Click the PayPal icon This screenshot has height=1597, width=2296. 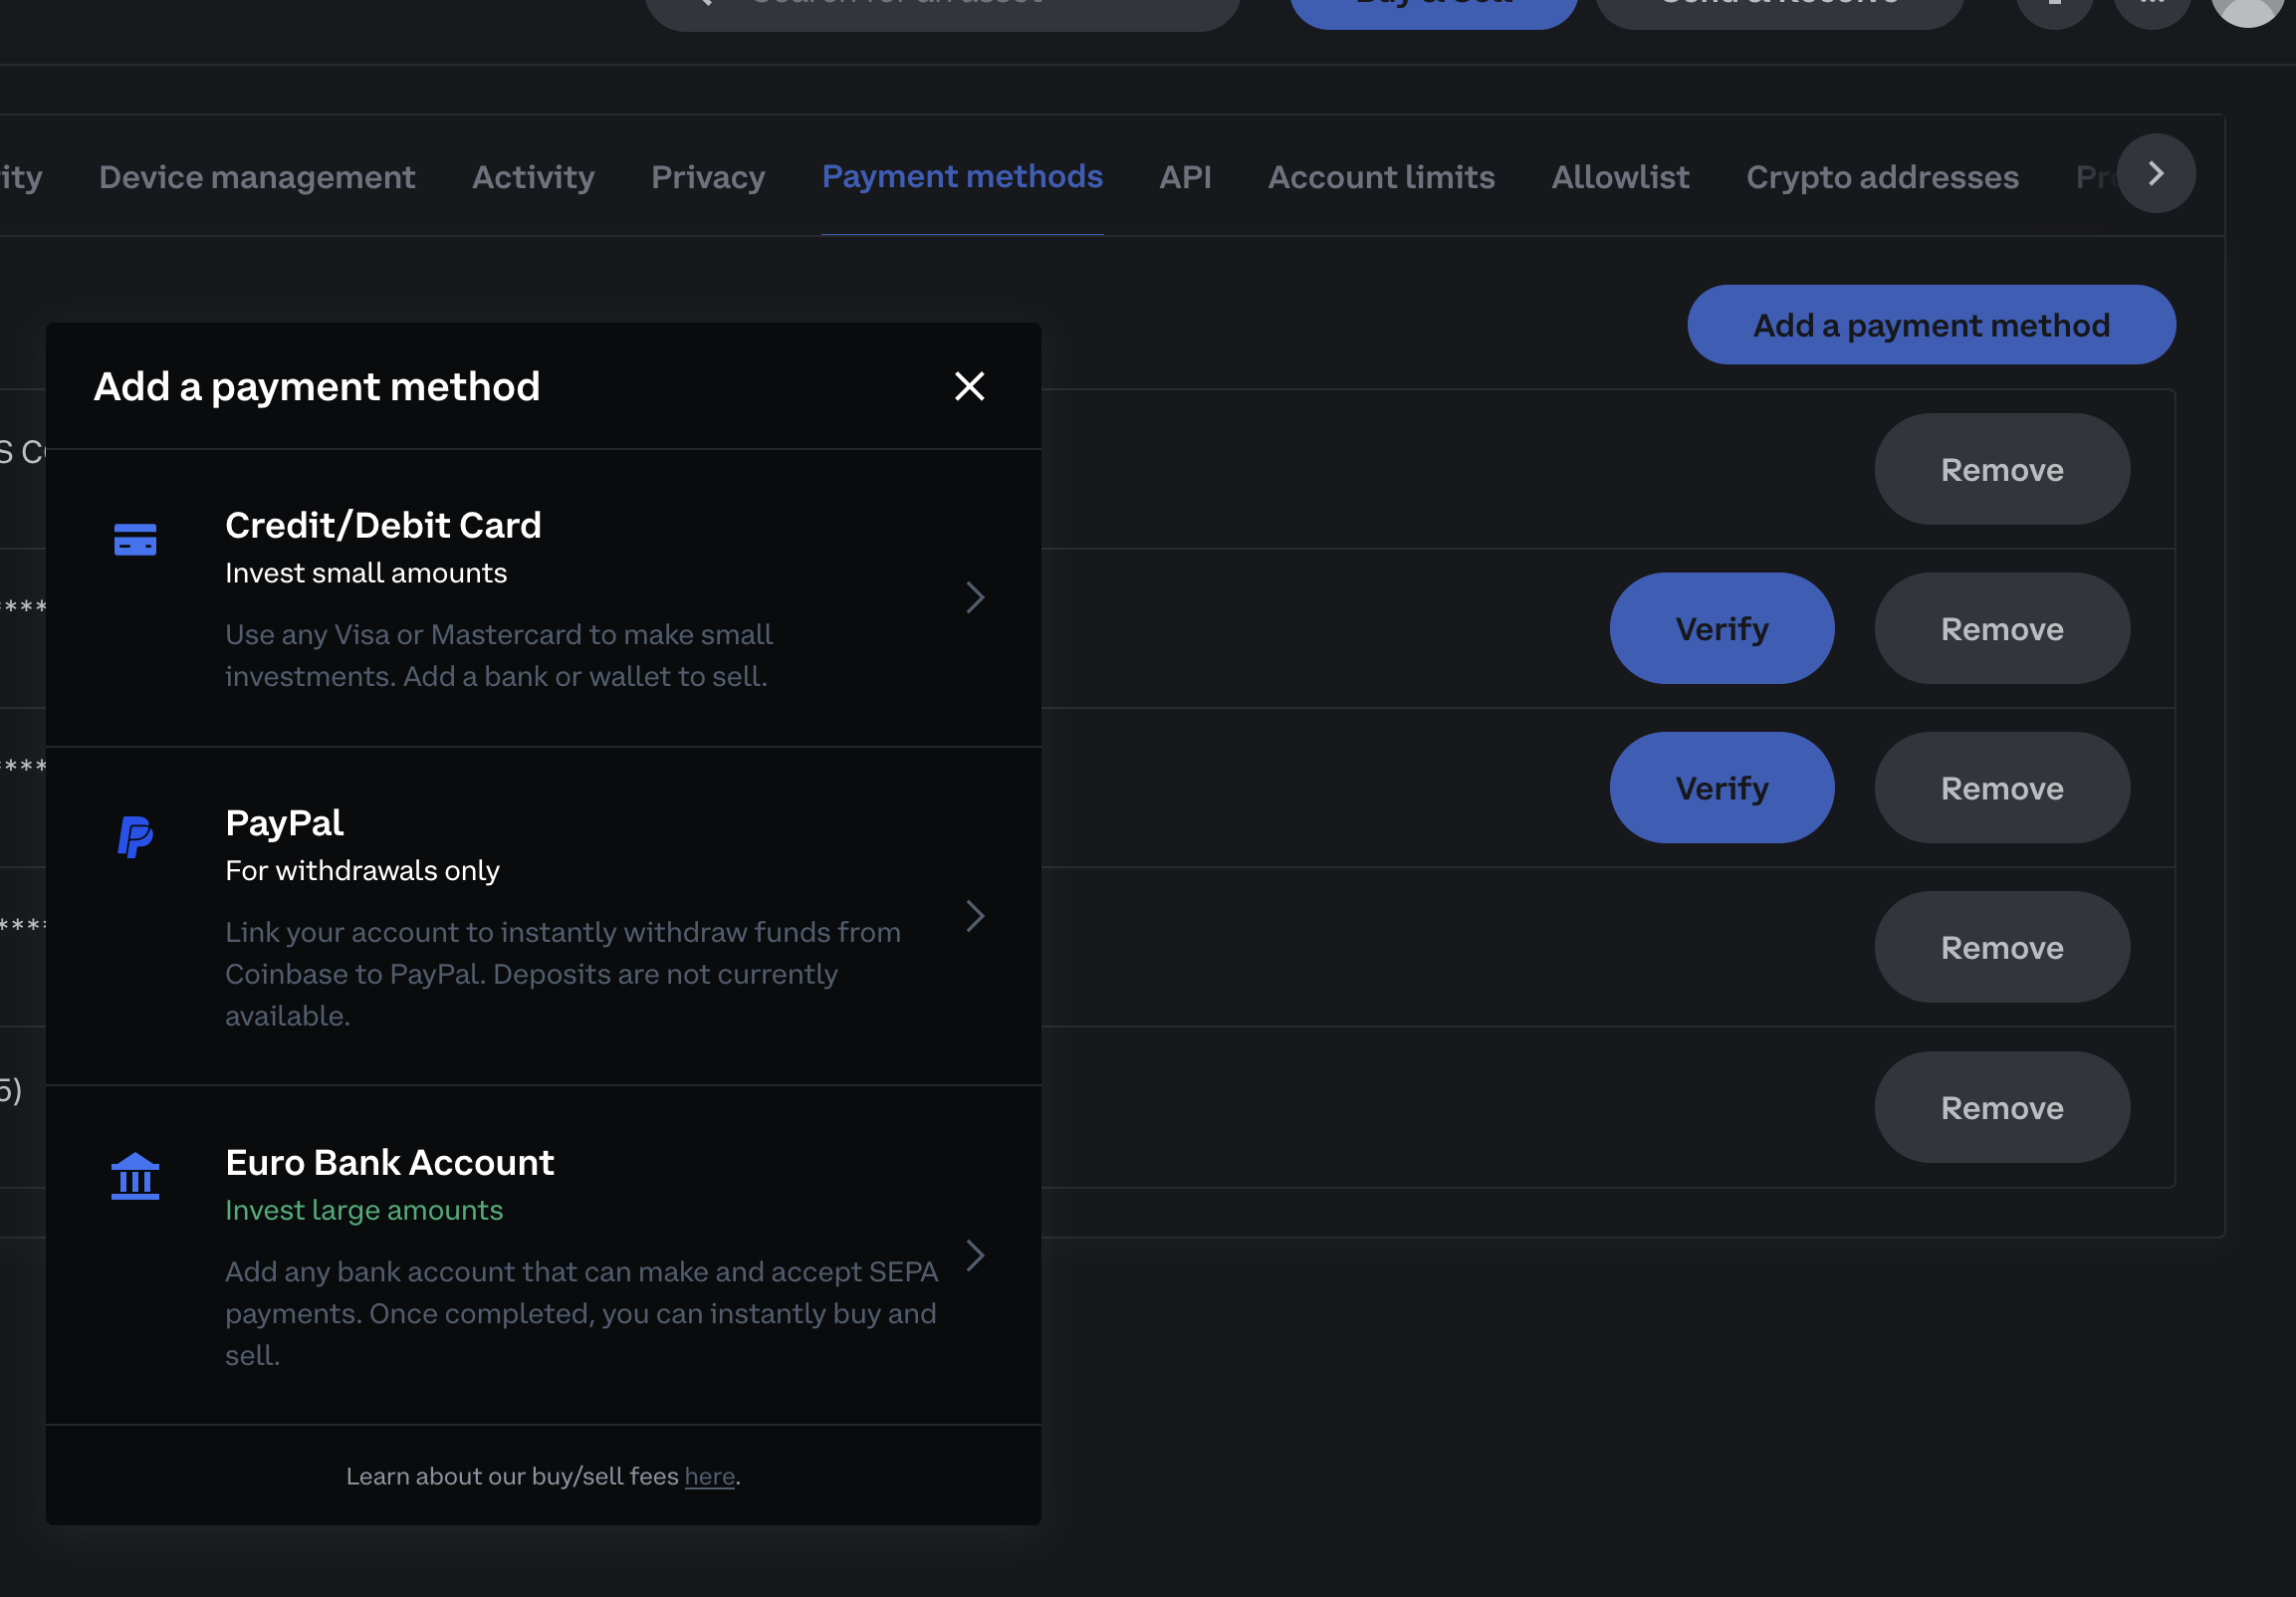136,832
